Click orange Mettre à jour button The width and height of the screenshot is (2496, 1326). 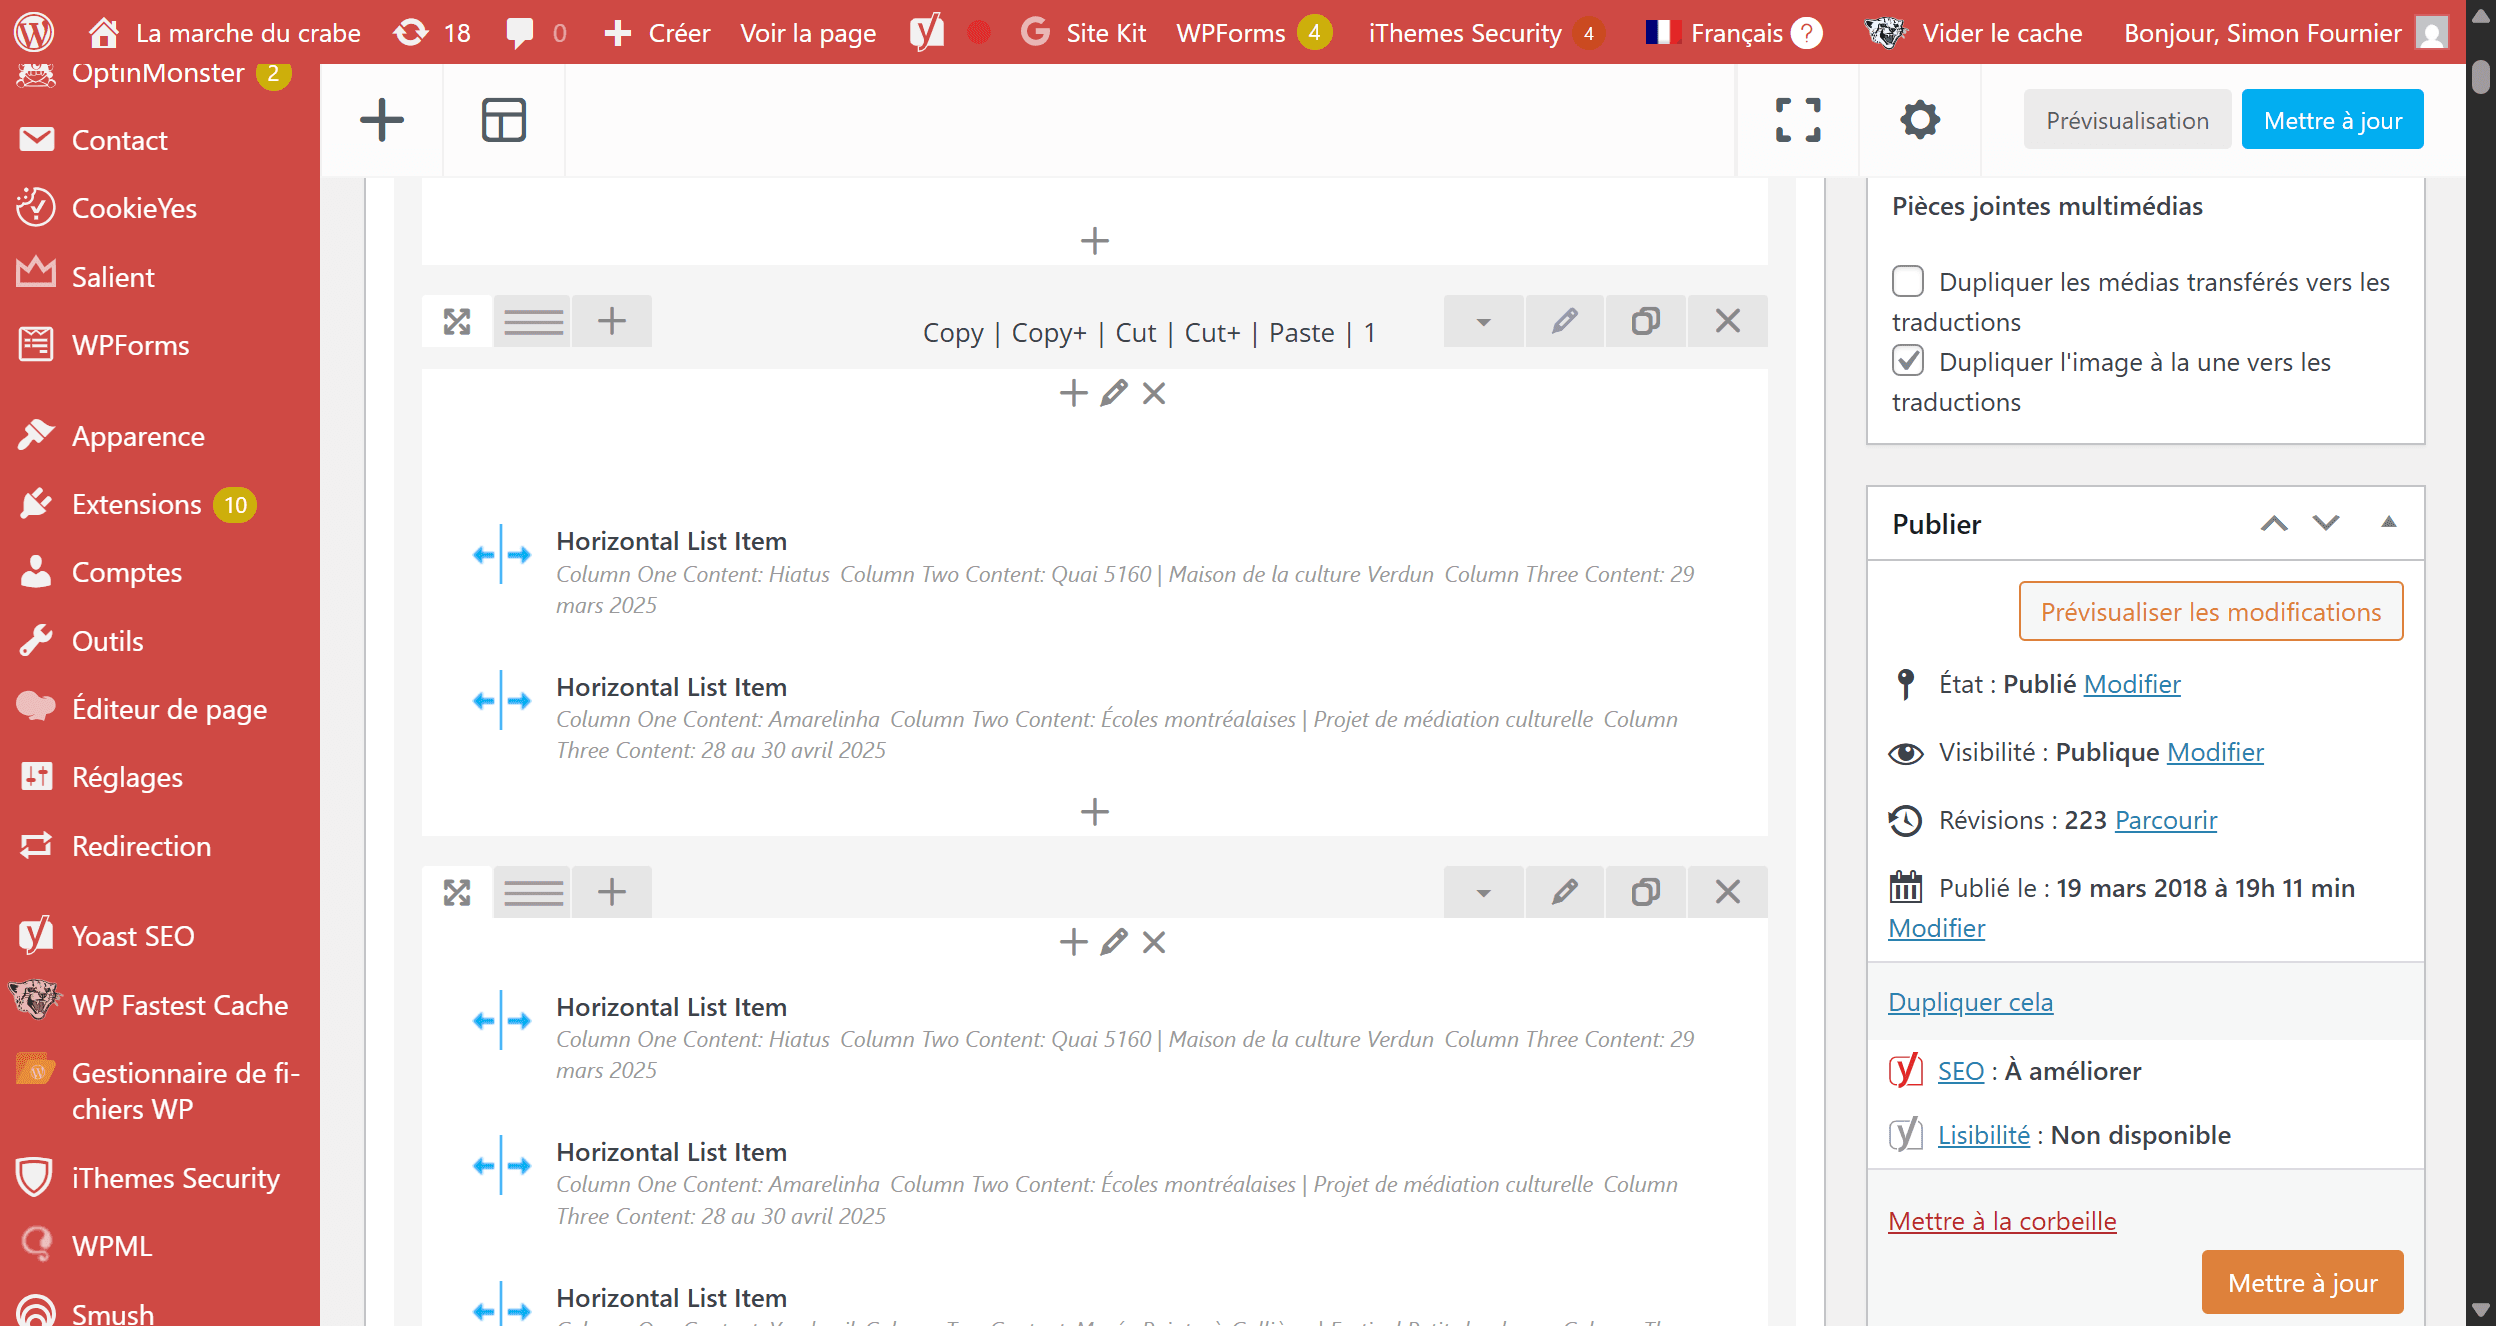click(2302, 1282)
